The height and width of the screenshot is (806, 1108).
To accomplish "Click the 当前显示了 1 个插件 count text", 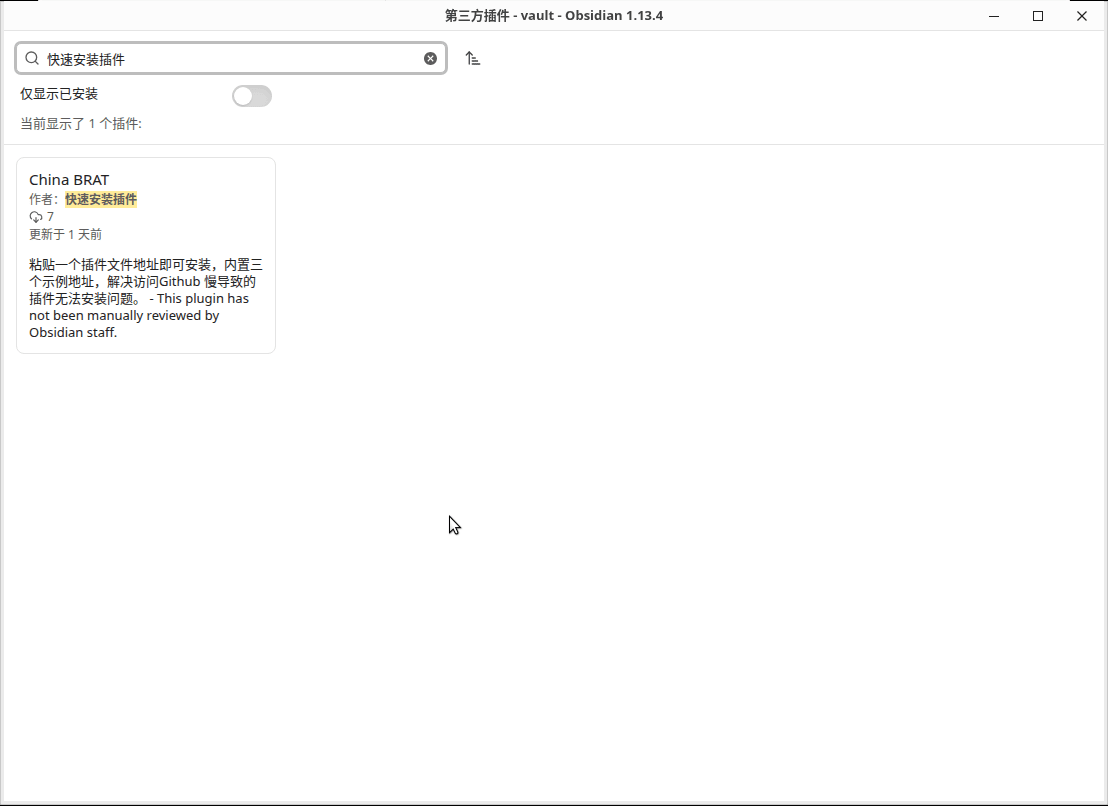I will tap(81, 124).
